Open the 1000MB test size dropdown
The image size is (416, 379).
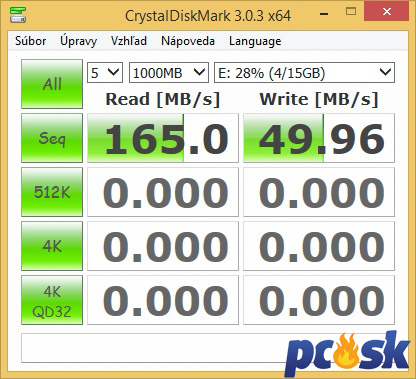tap(169, 72)
